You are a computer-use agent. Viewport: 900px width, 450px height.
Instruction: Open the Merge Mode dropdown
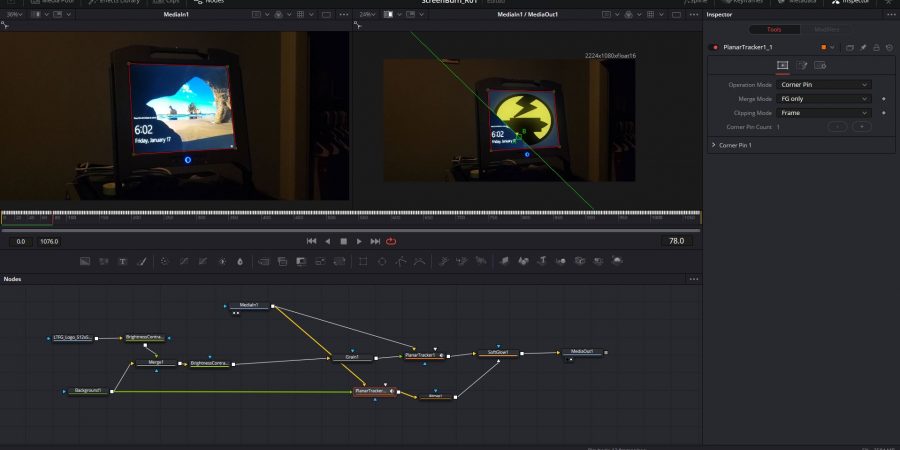tap(824, 99)
